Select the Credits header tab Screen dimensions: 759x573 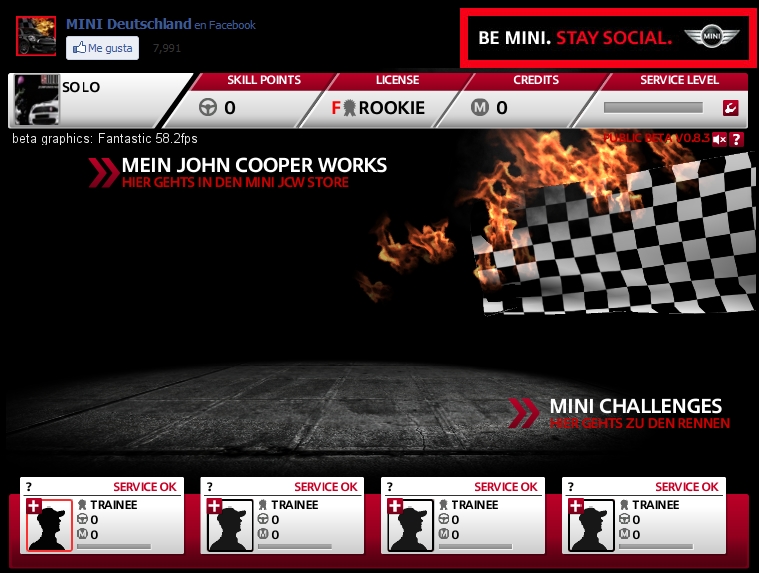[x=536, y=80]
